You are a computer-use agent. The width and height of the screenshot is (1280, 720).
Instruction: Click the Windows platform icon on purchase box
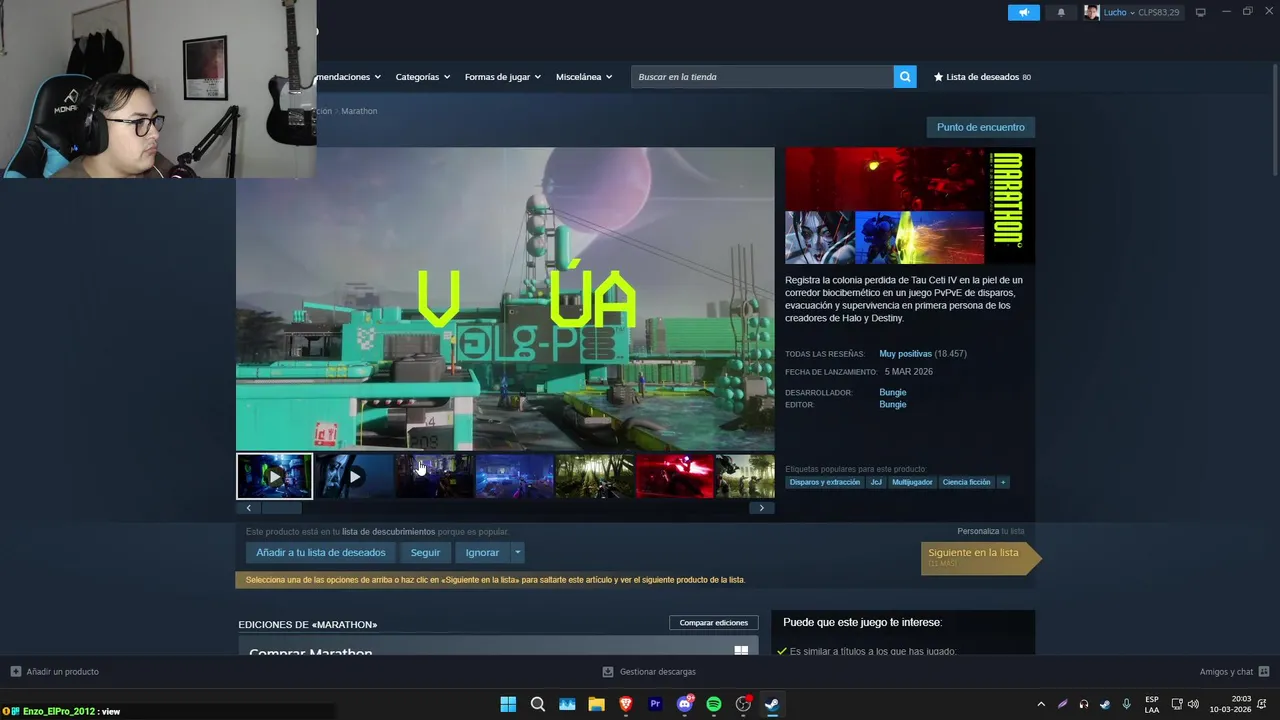(741, 651)
